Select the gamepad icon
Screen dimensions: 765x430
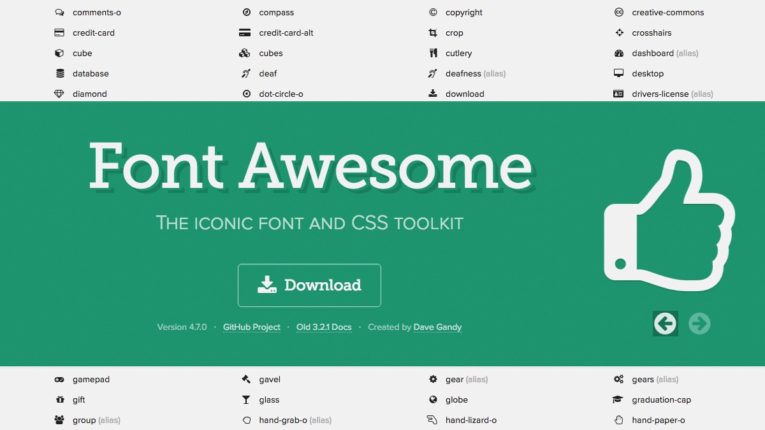pyautogui.click(x=59, y=379)
